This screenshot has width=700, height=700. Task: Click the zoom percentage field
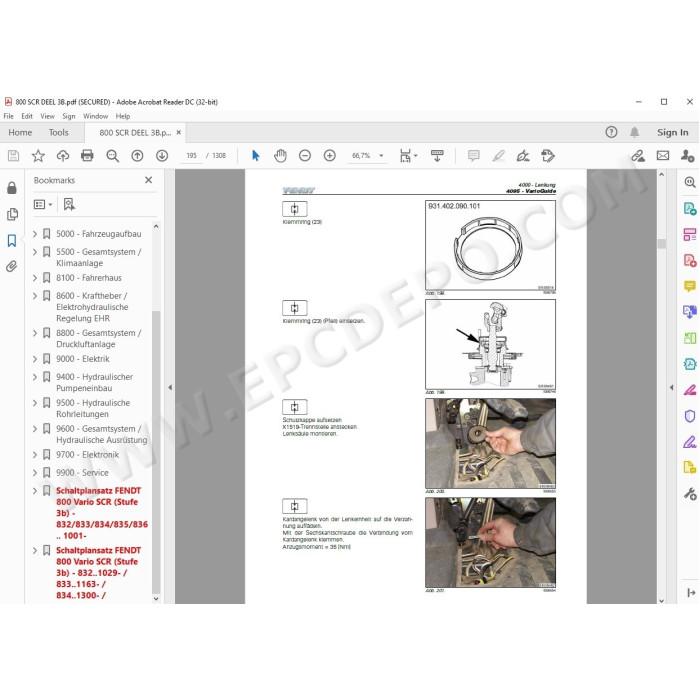pyautogui.click(x=361, y=156)
